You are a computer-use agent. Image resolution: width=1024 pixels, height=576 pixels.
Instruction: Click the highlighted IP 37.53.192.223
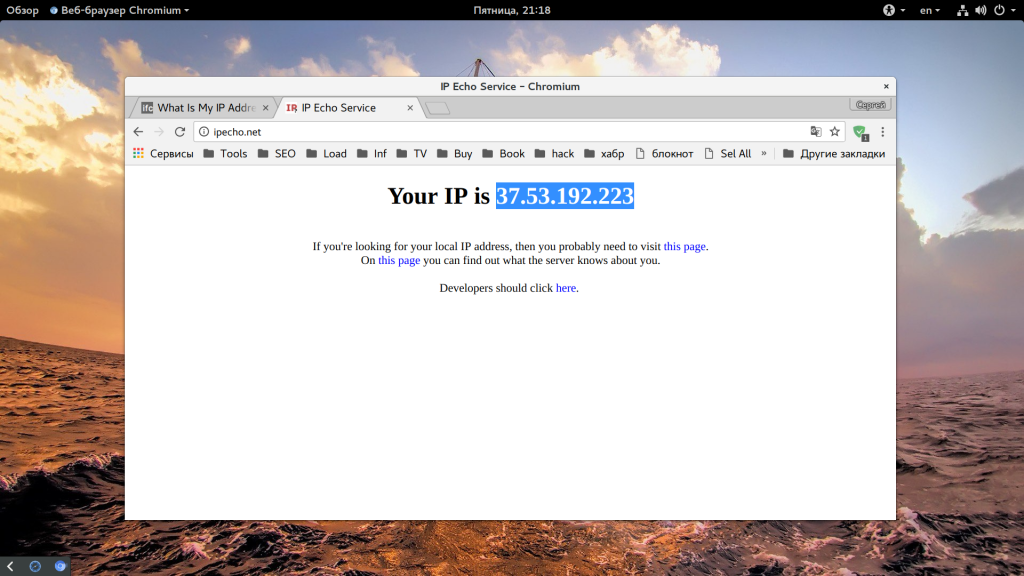565,196
